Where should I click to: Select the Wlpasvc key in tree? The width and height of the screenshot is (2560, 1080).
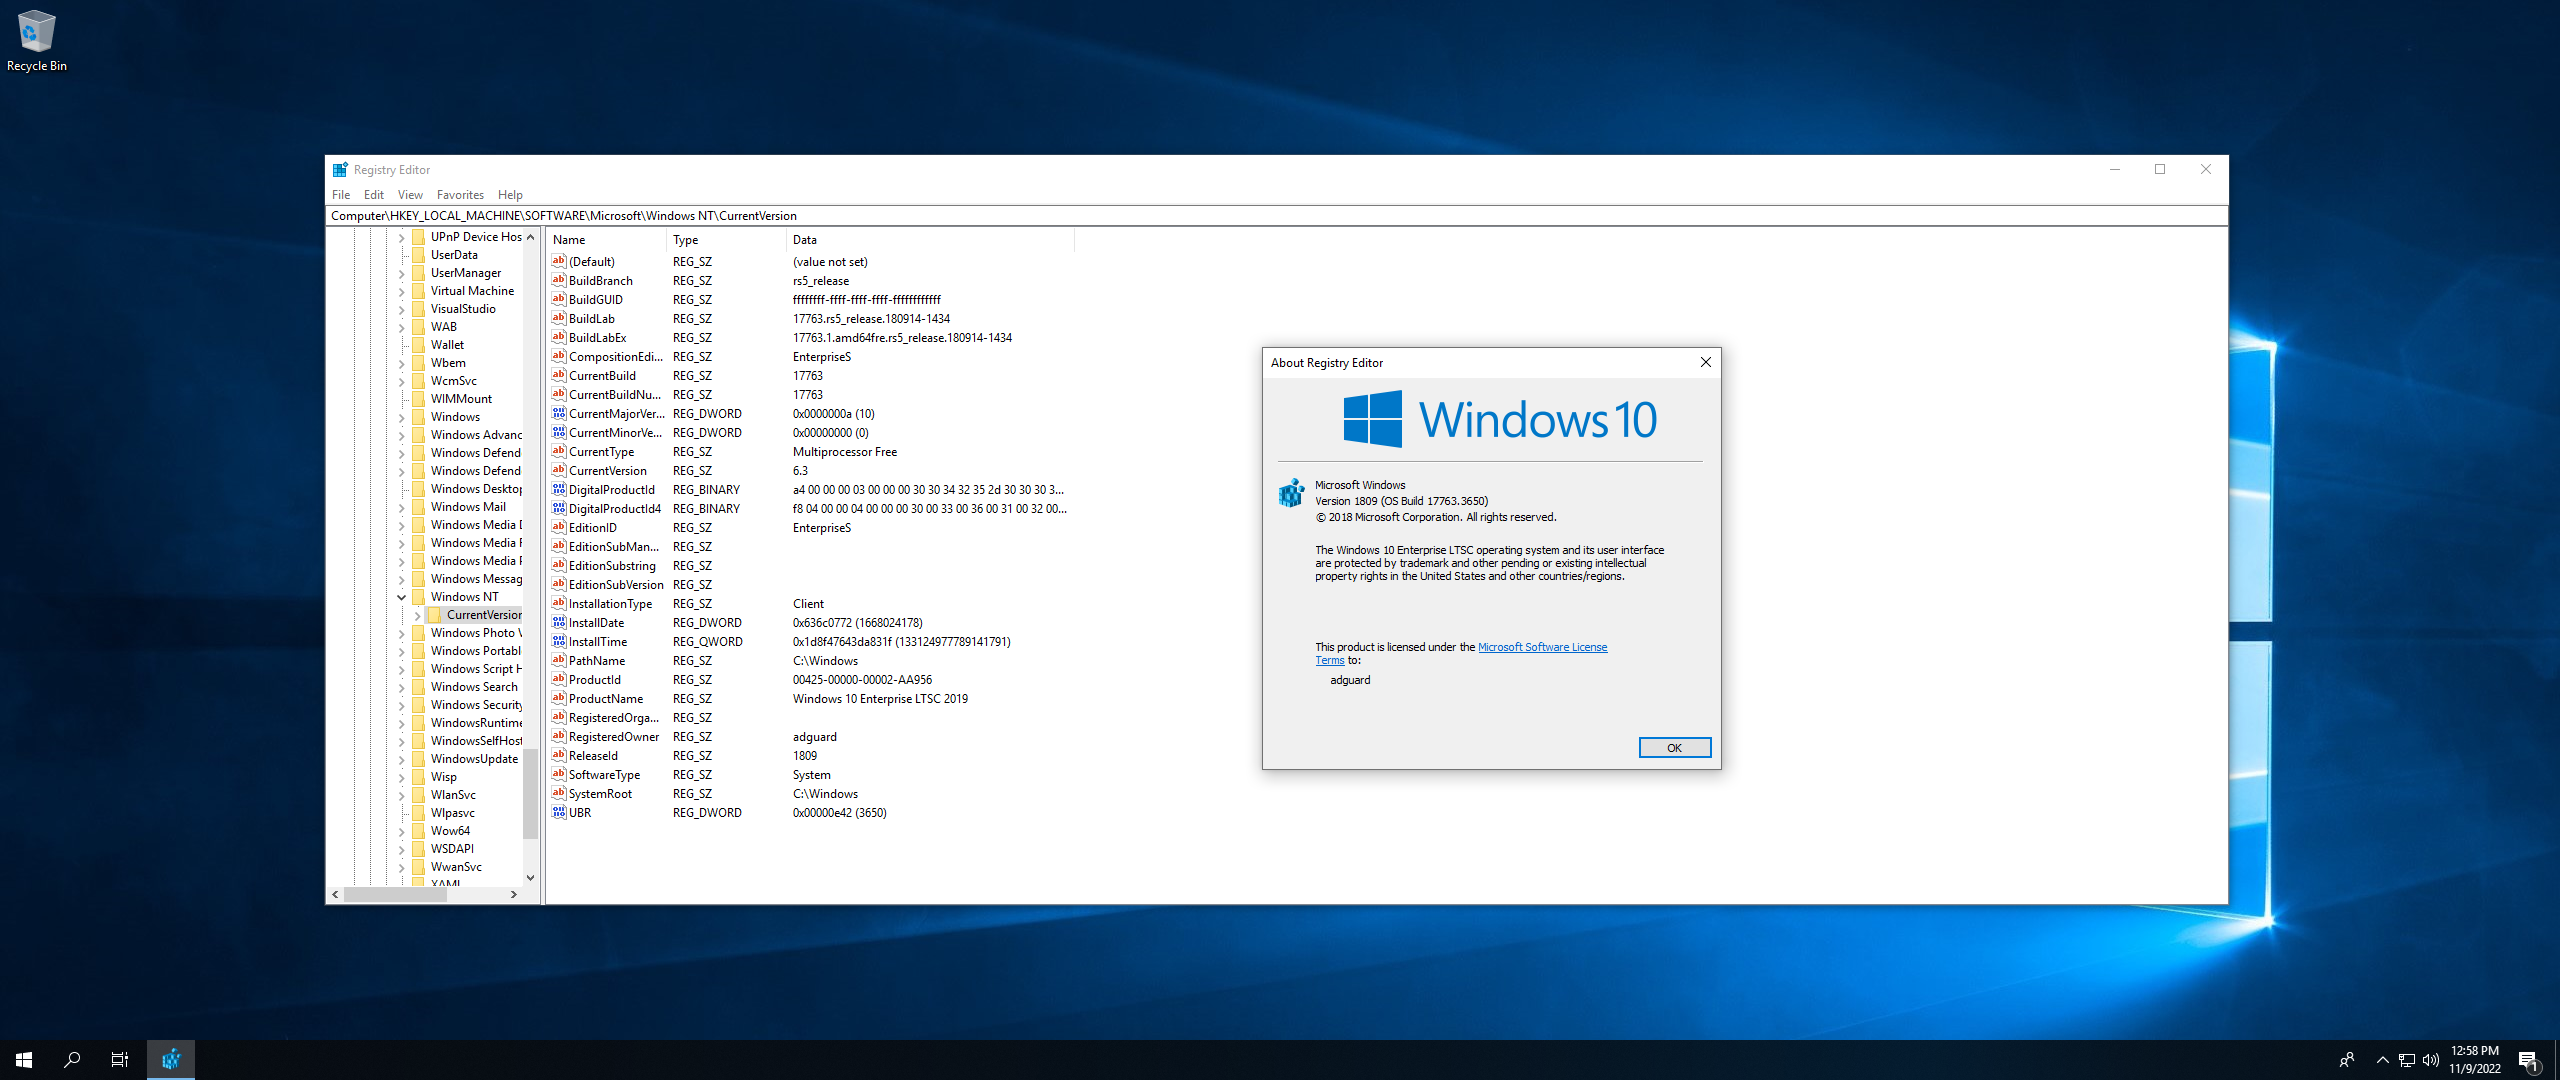pyautogui.click(x=453, y=813)
